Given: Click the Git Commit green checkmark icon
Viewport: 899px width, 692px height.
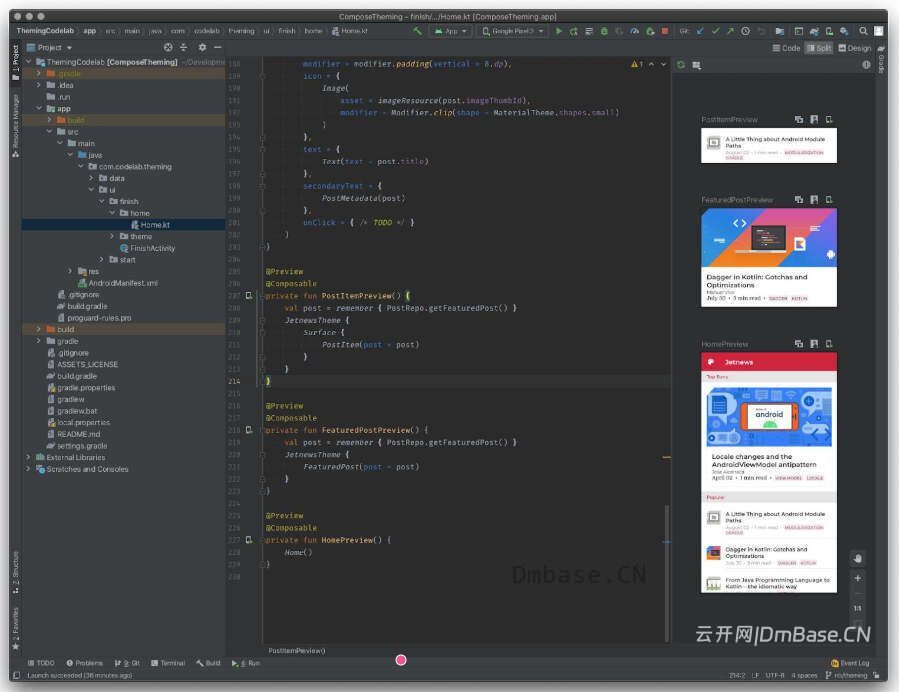Looking at the screenshot, I should click(715, 31).
